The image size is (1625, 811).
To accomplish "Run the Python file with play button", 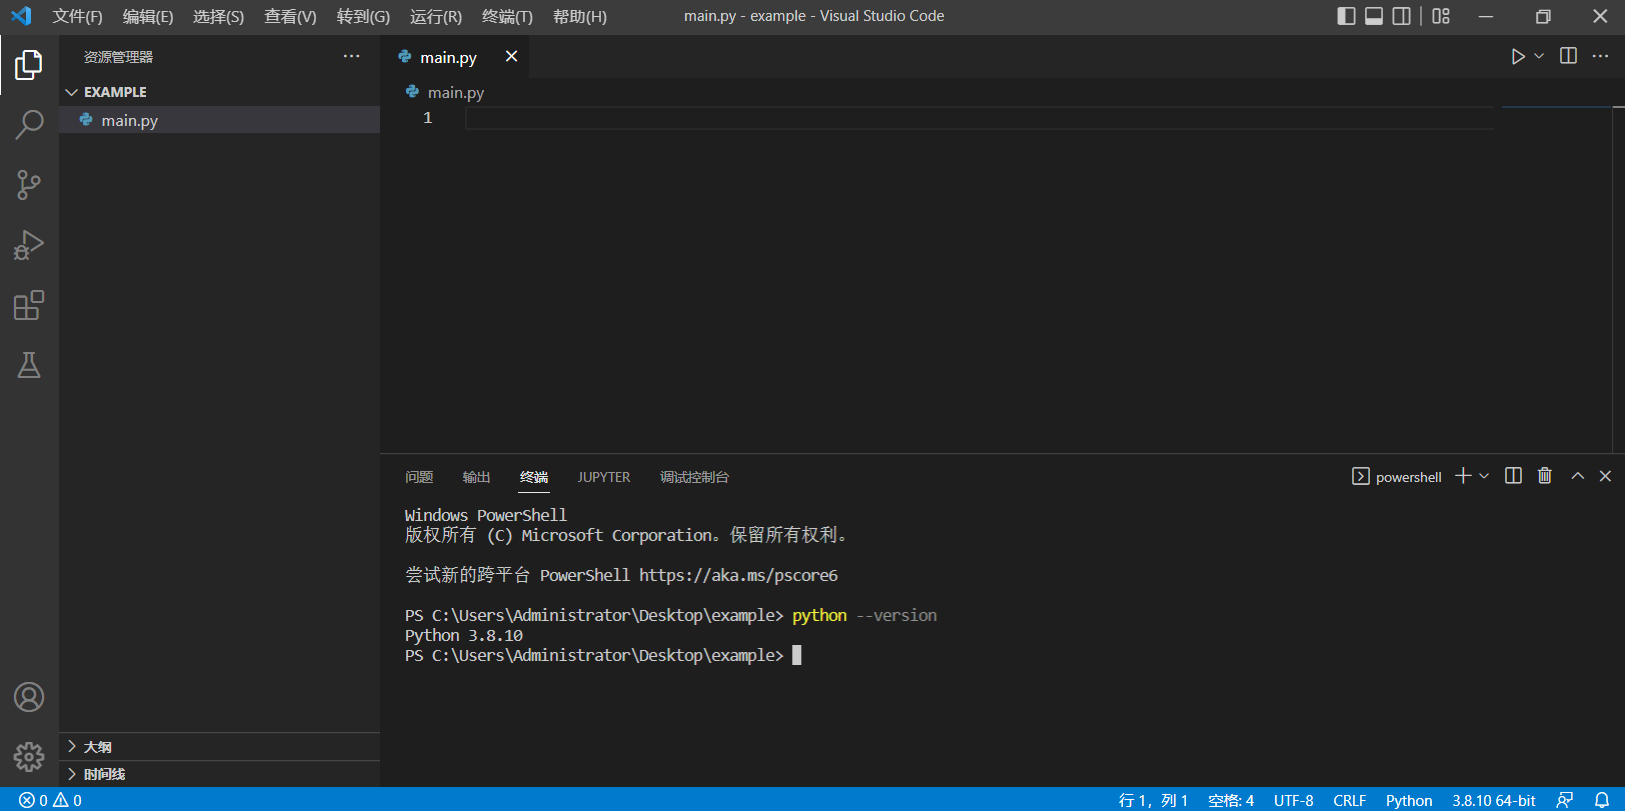I will coord(1517,57).
